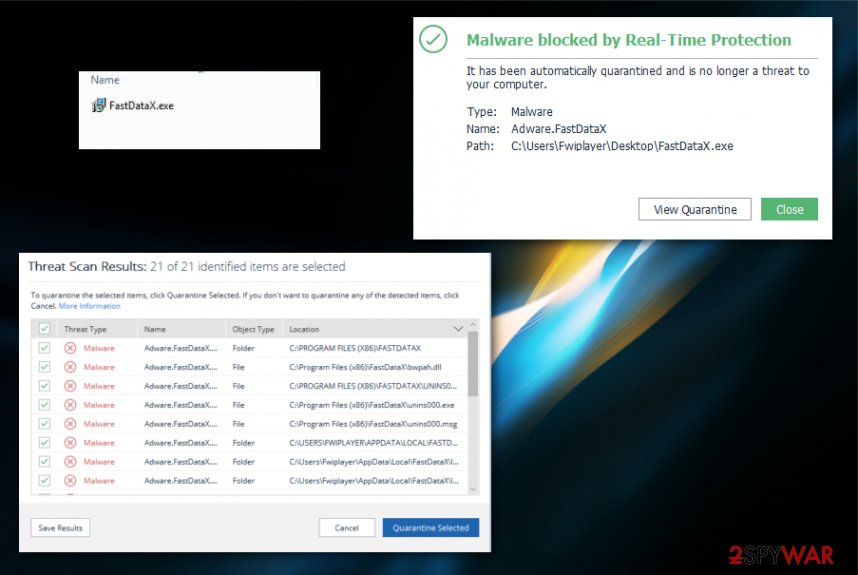Viewport: 858px width, 575px height.
Task: Click red X icon for unins000.msg row
Action: [70, 424]
